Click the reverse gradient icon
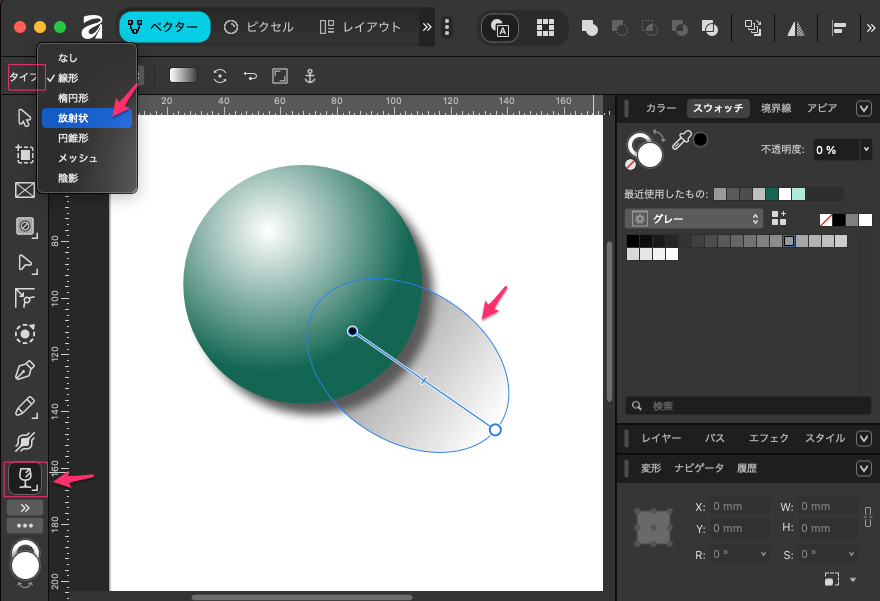The width and height of the screenshot is (880, 601). [249, 76]
